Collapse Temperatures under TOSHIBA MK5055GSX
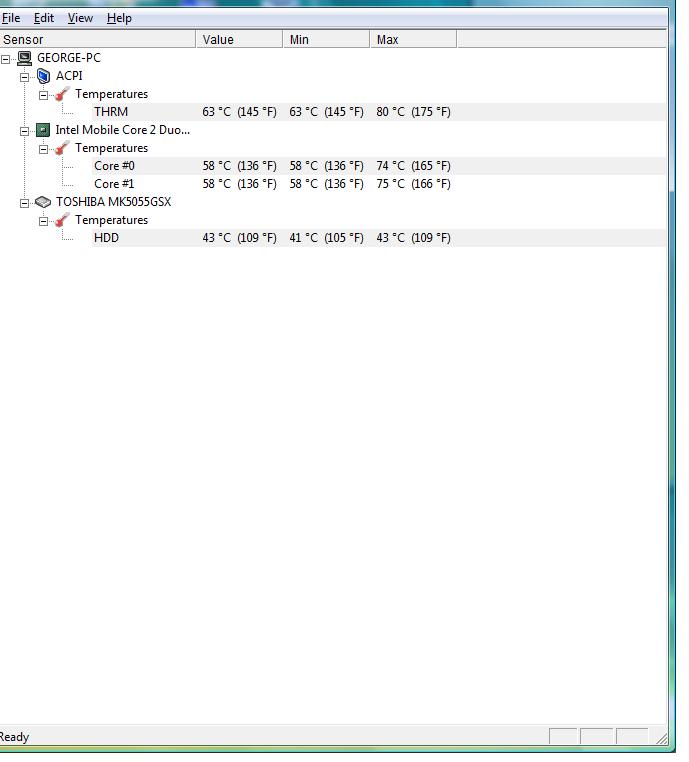 point(43,221)
